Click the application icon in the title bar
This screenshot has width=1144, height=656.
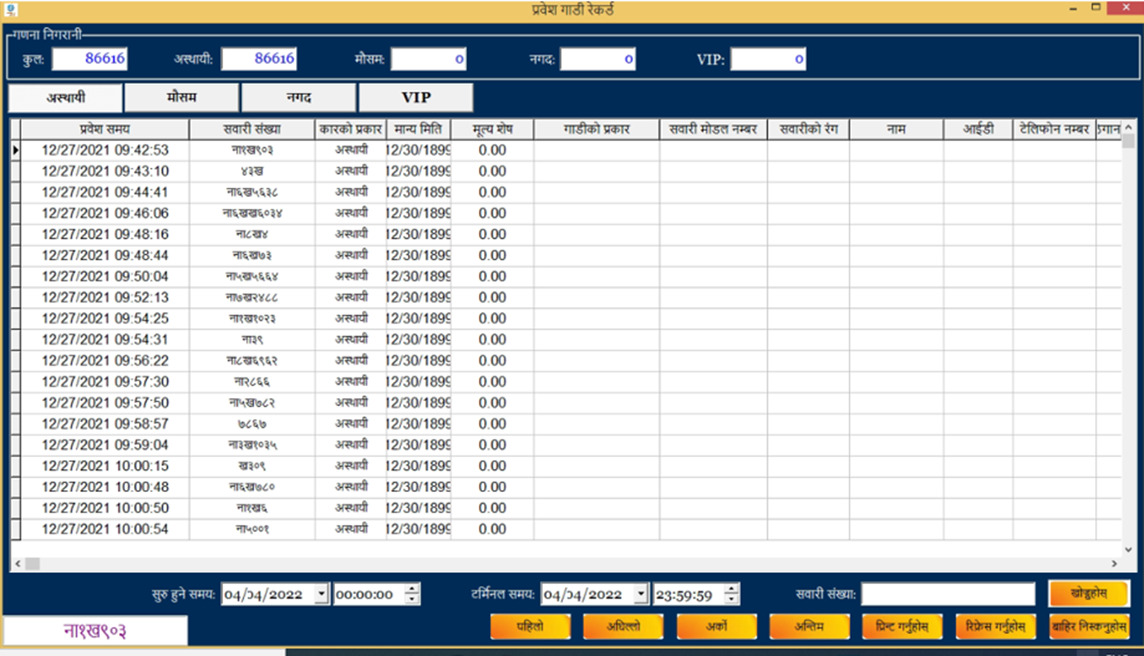pyautogui.click(x=10, y=9)
